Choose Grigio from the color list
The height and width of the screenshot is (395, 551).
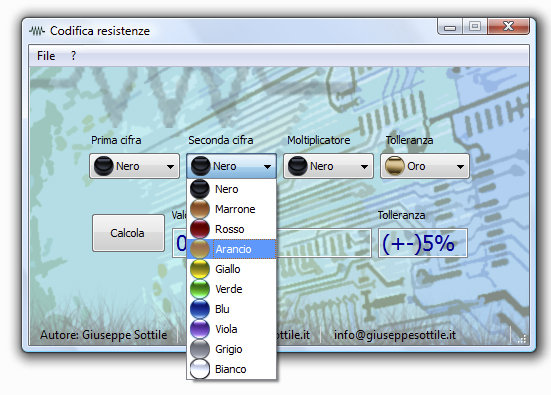[232, 349]
